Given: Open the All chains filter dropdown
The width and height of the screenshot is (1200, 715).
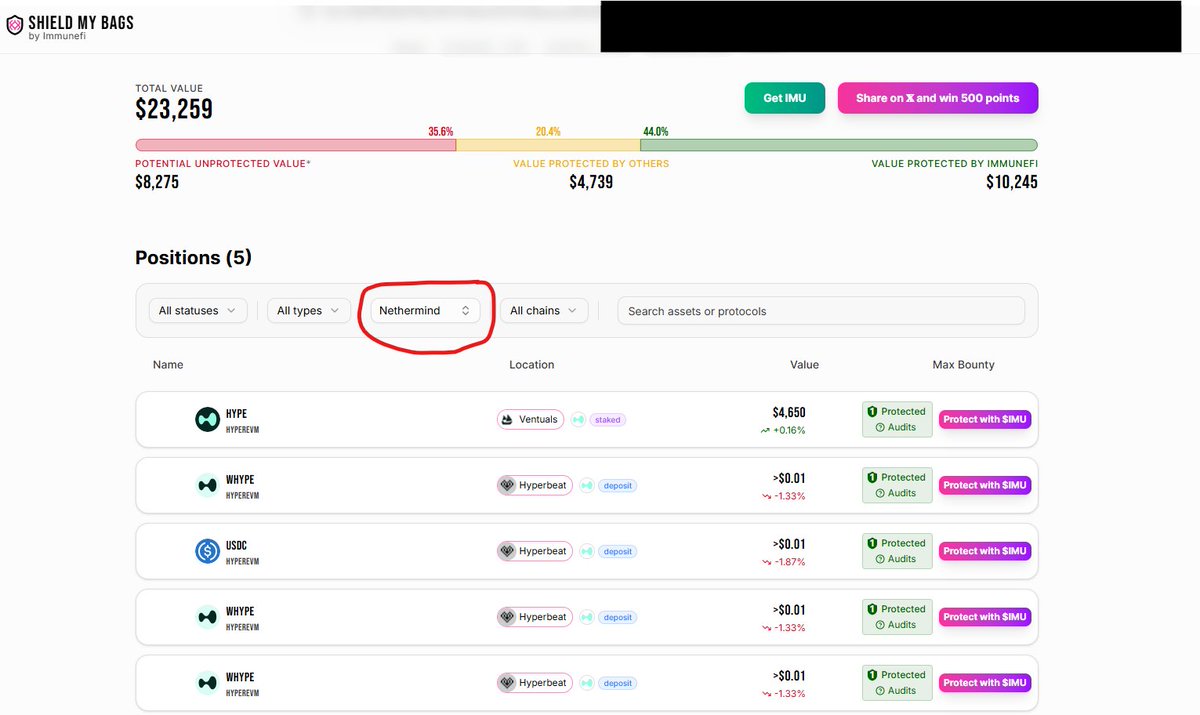Looking at the screenshot, I should [x=543, y=311].
